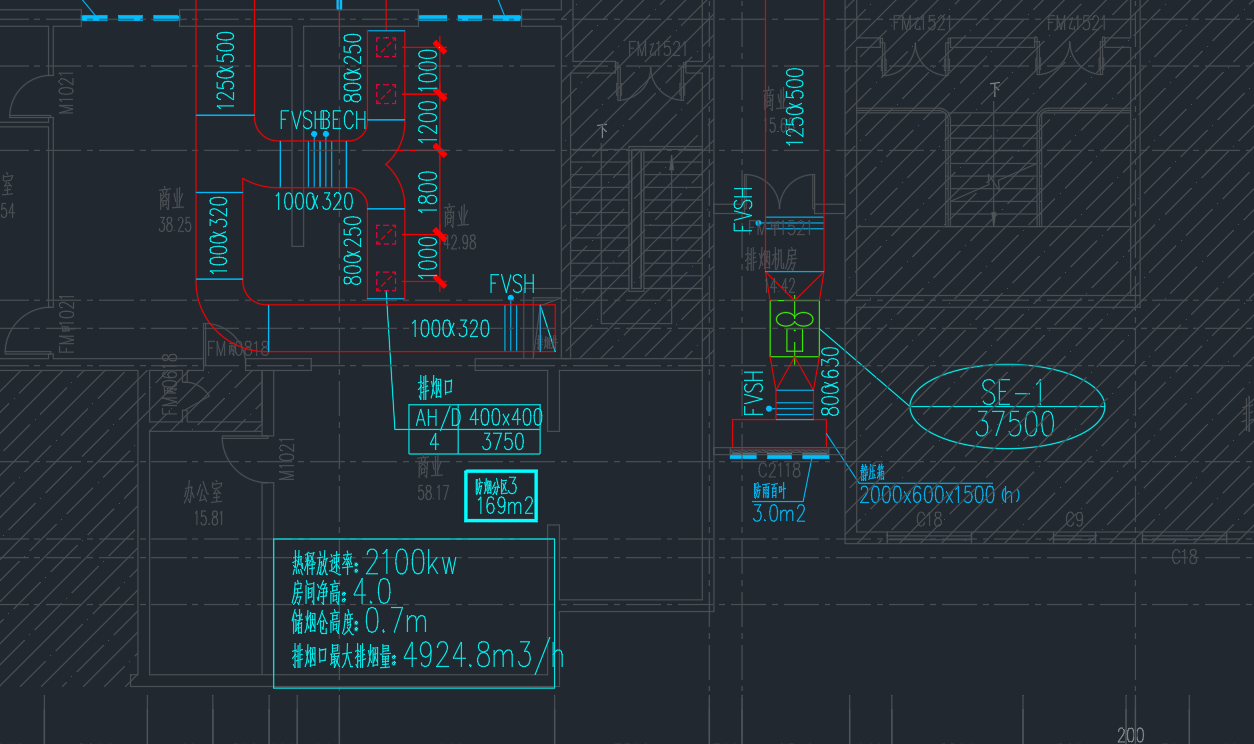
Task: Select the blue dashed louver below the fan
Action: pos(779,456)
